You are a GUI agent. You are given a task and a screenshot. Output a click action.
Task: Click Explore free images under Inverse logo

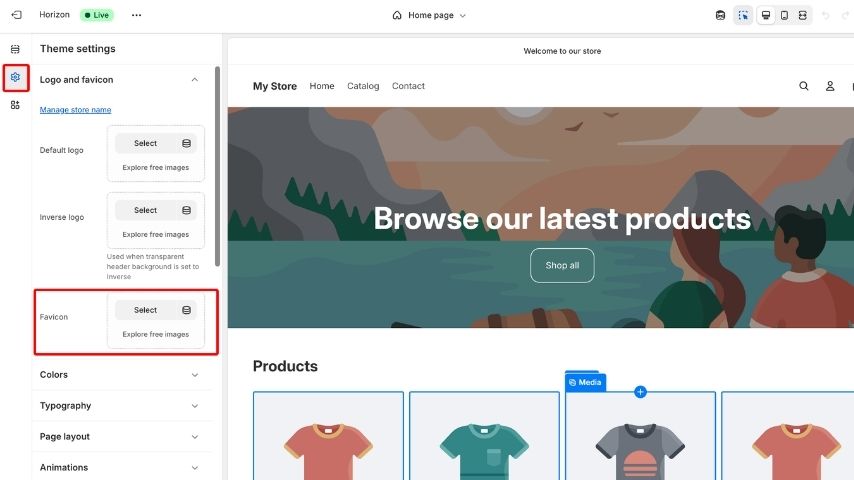156,235
